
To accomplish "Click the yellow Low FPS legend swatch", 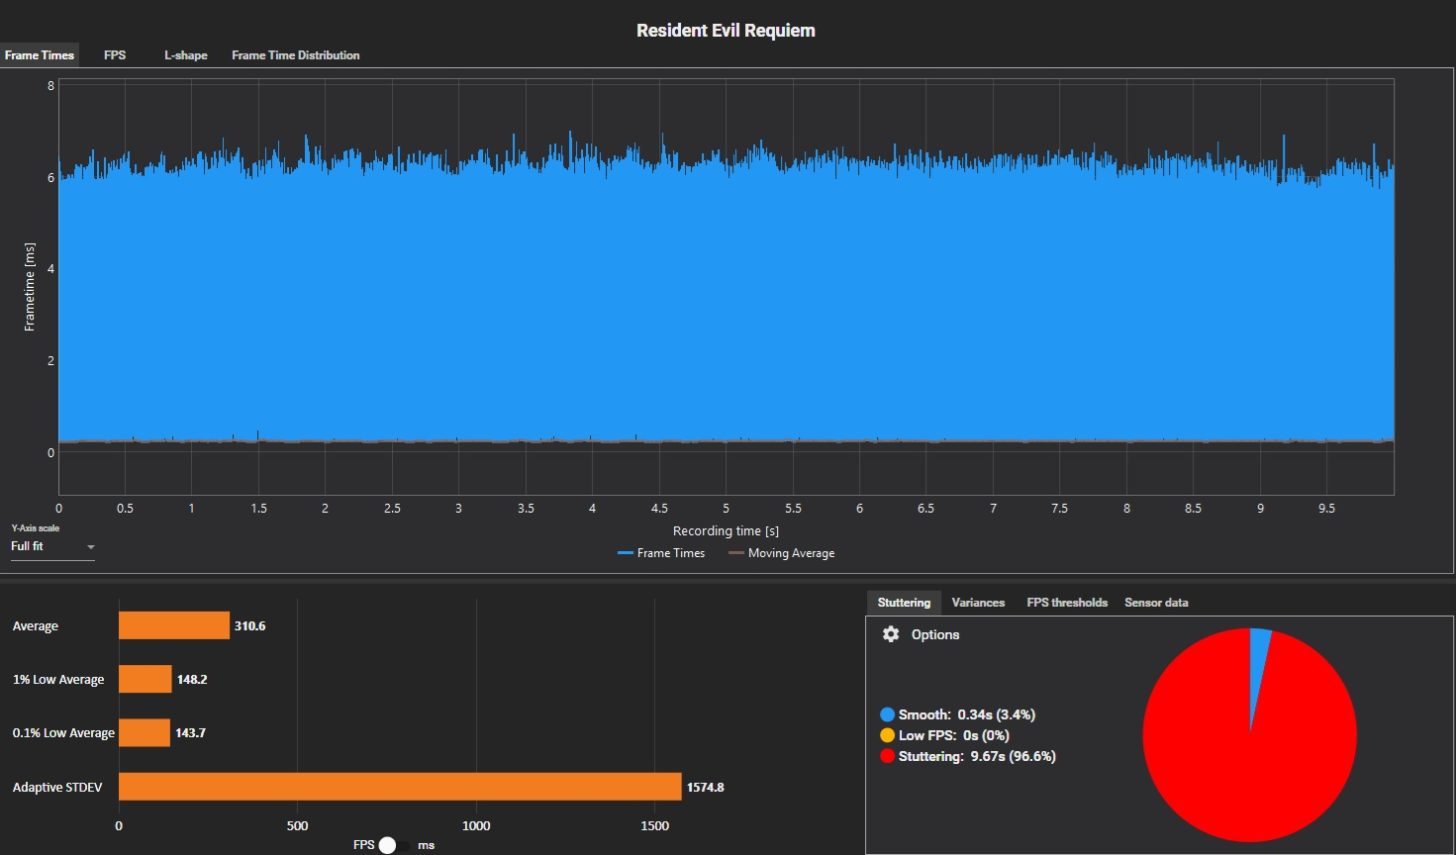I will pyautogui.click(x=887, y=735).
